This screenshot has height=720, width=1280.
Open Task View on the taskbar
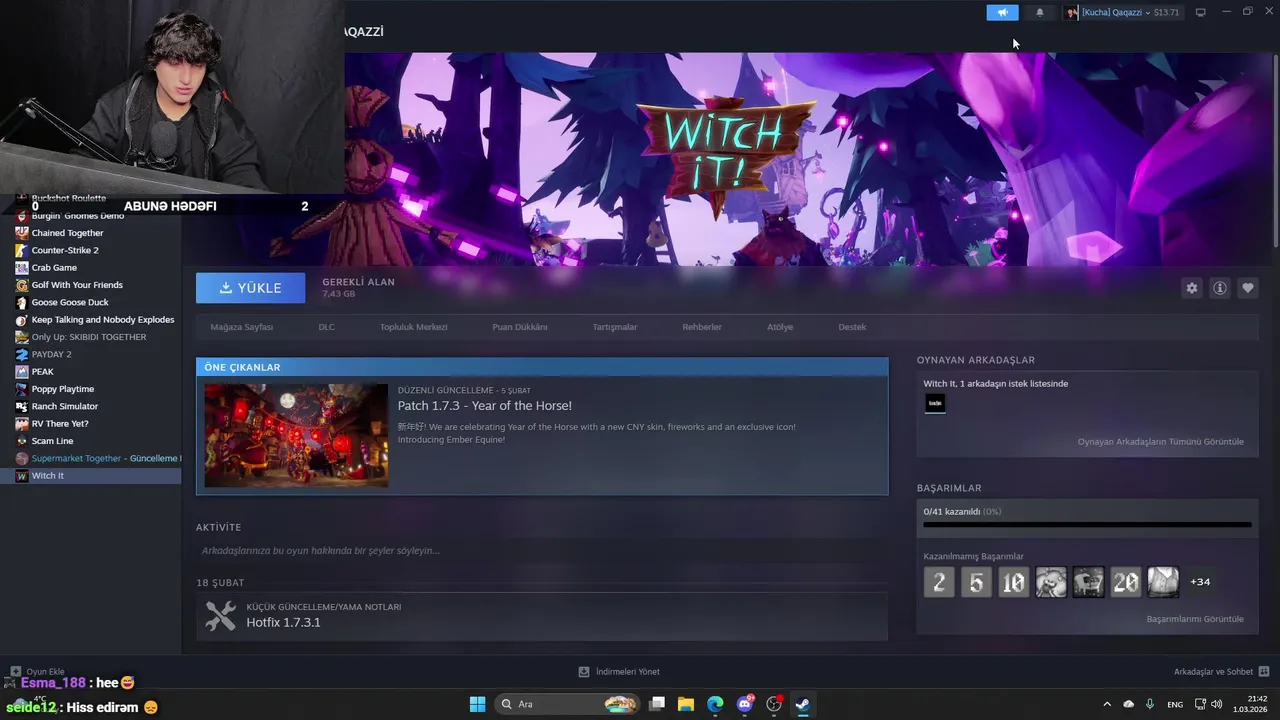click(x=657, y=704)
